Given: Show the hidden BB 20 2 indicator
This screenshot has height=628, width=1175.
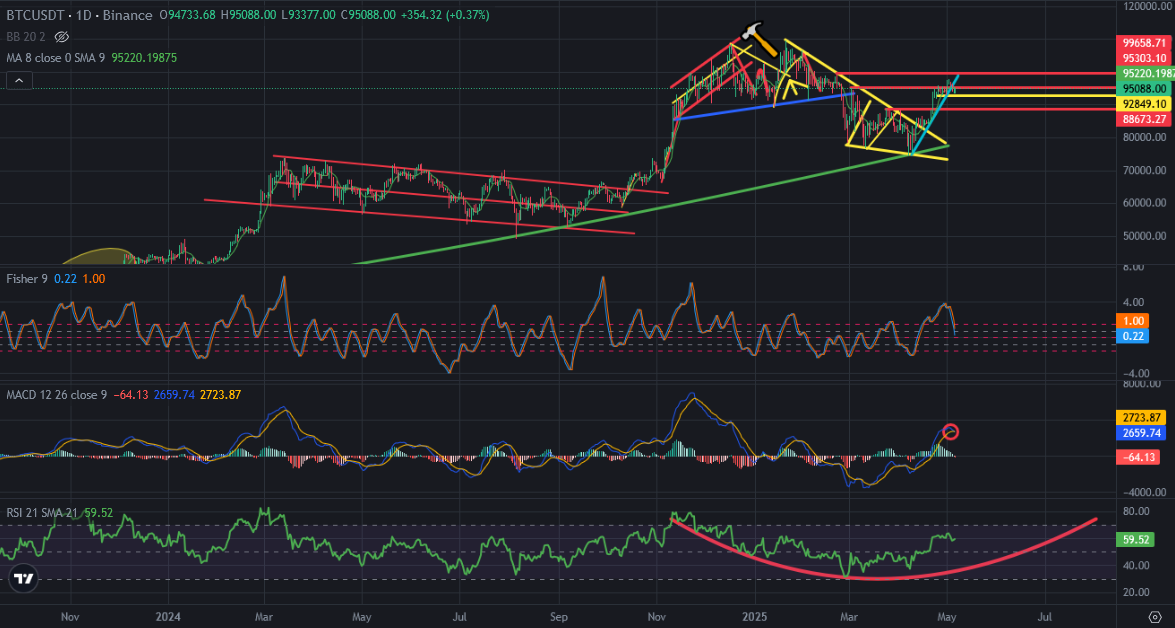Looking at the screenshot, I should pos(62,37).
